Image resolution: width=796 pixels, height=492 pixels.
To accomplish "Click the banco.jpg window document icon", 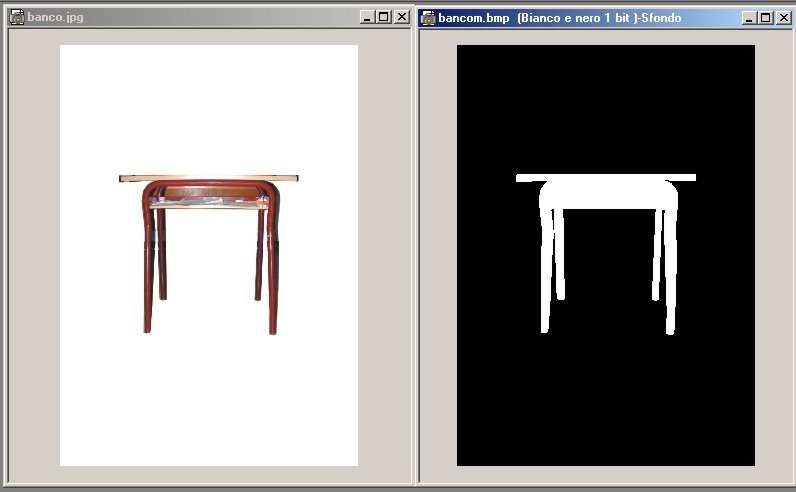I will coord(17,17).
